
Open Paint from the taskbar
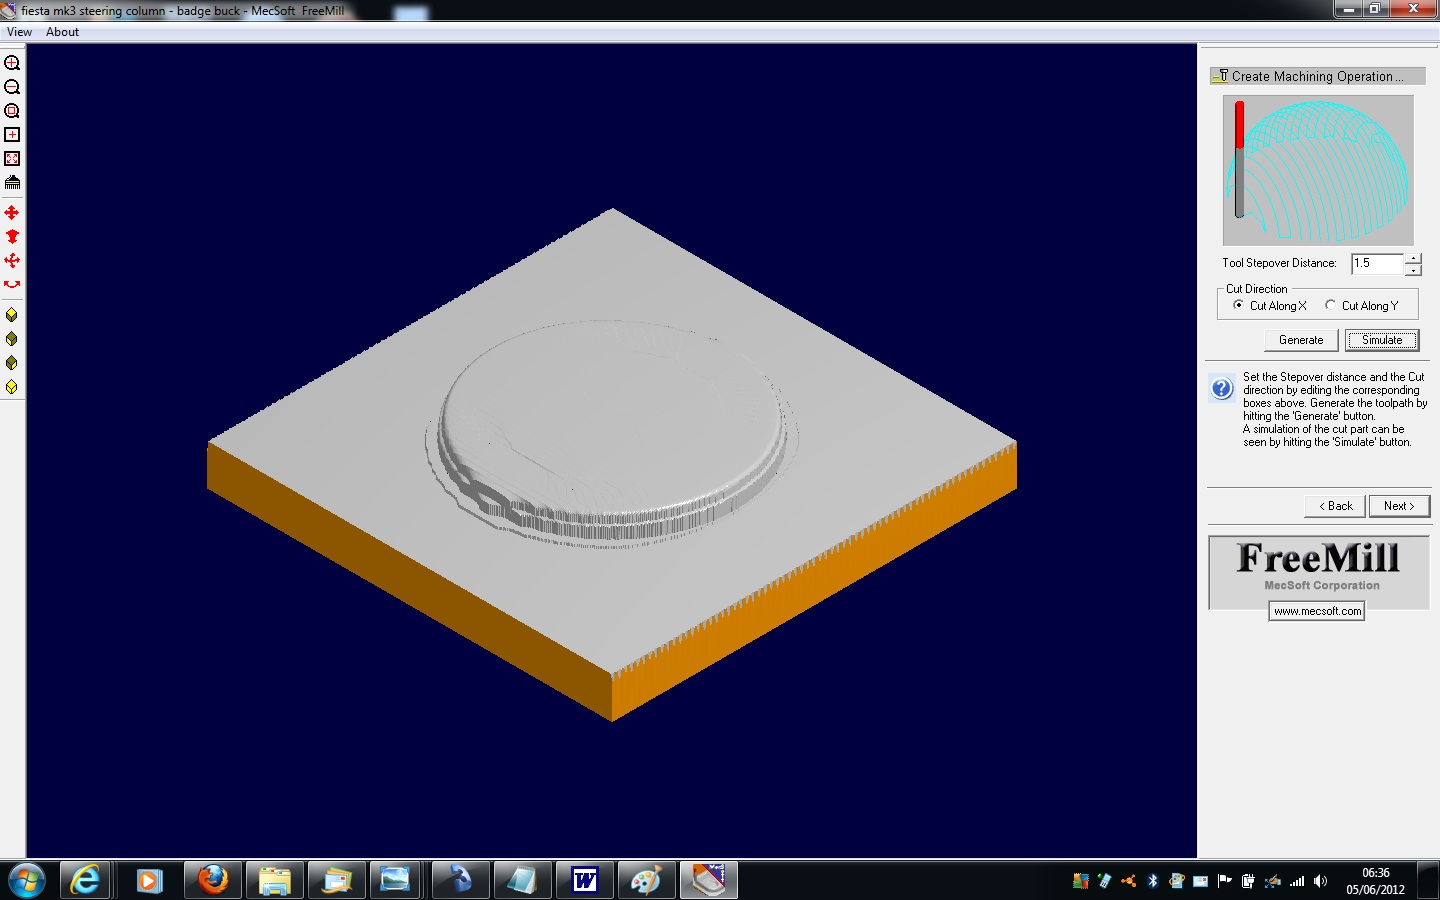coord(646,880)
